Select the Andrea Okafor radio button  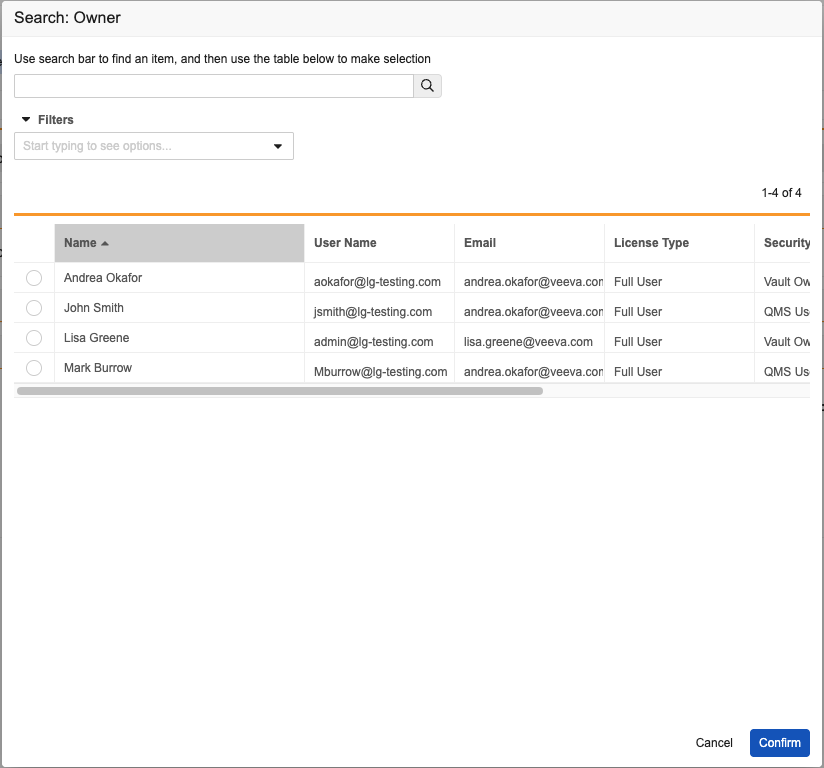pos(34,278)
